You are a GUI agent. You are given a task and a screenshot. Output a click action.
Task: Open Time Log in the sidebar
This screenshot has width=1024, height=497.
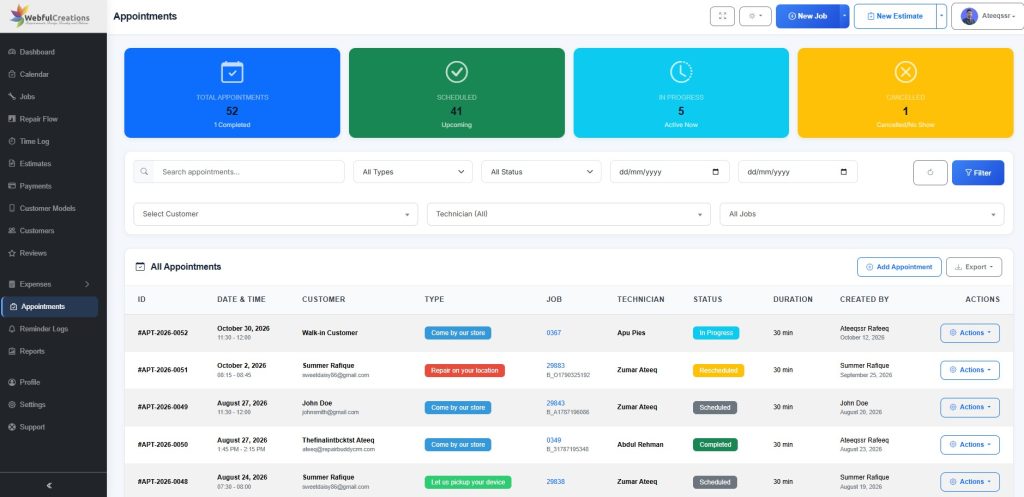click(34, 141)
